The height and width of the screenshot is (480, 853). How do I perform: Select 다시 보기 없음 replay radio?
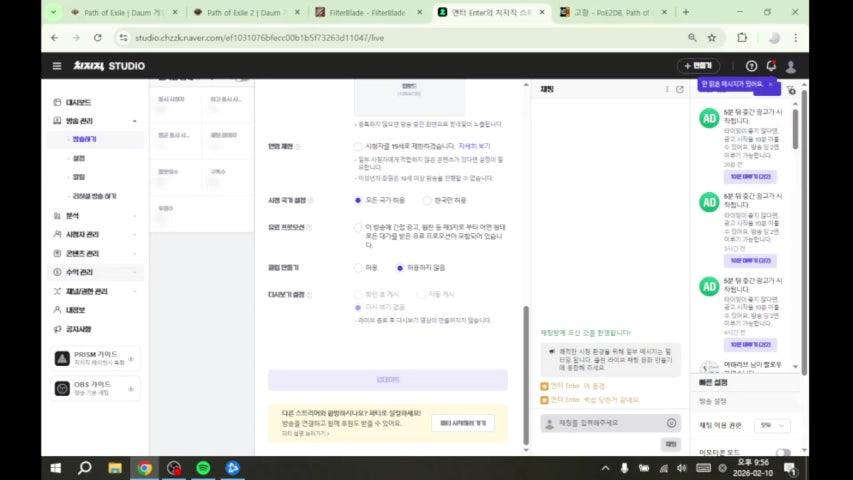(357, 307)
